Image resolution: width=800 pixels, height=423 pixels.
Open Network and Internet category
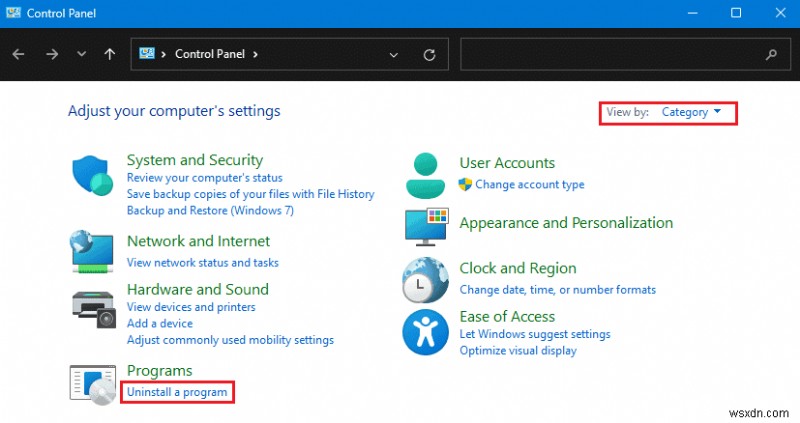point(198,241)
